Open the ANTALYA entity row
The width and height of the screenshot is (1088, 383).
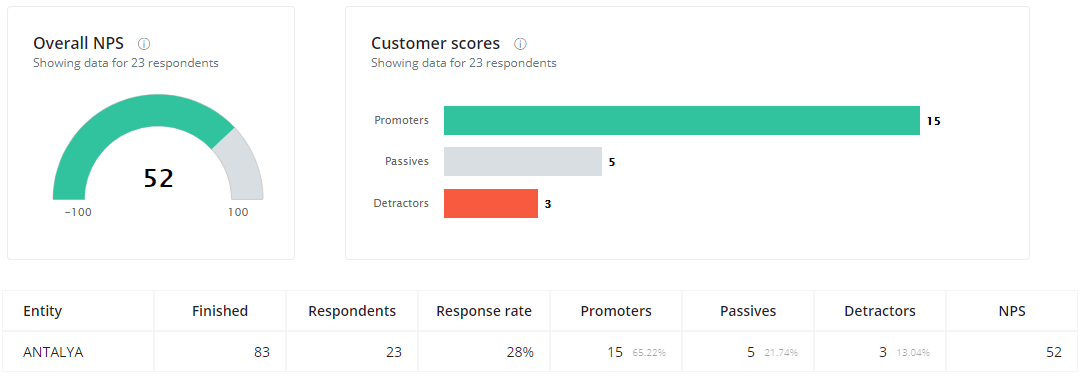point(543,352)
